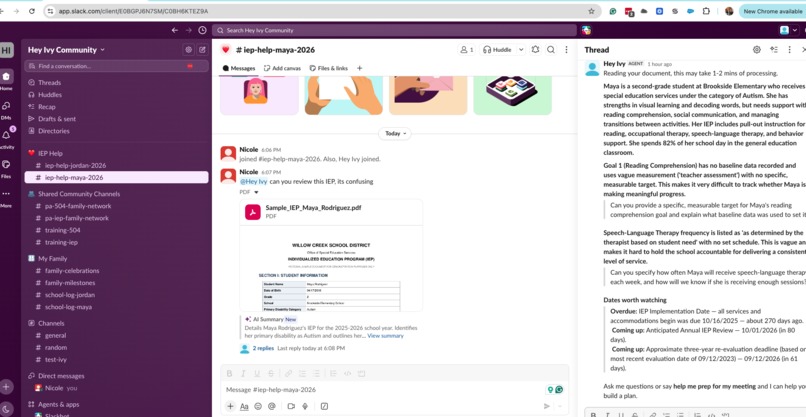Click the Slack AI colorful icon in top bar
This screenshot has width=806, height=417.
click(x=587, y=30)
